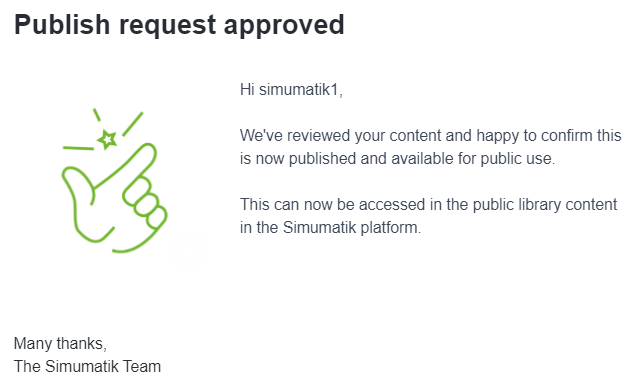638x389 pixels.
Task: Click the horizontal spark line left of the star
Action: 79,148
